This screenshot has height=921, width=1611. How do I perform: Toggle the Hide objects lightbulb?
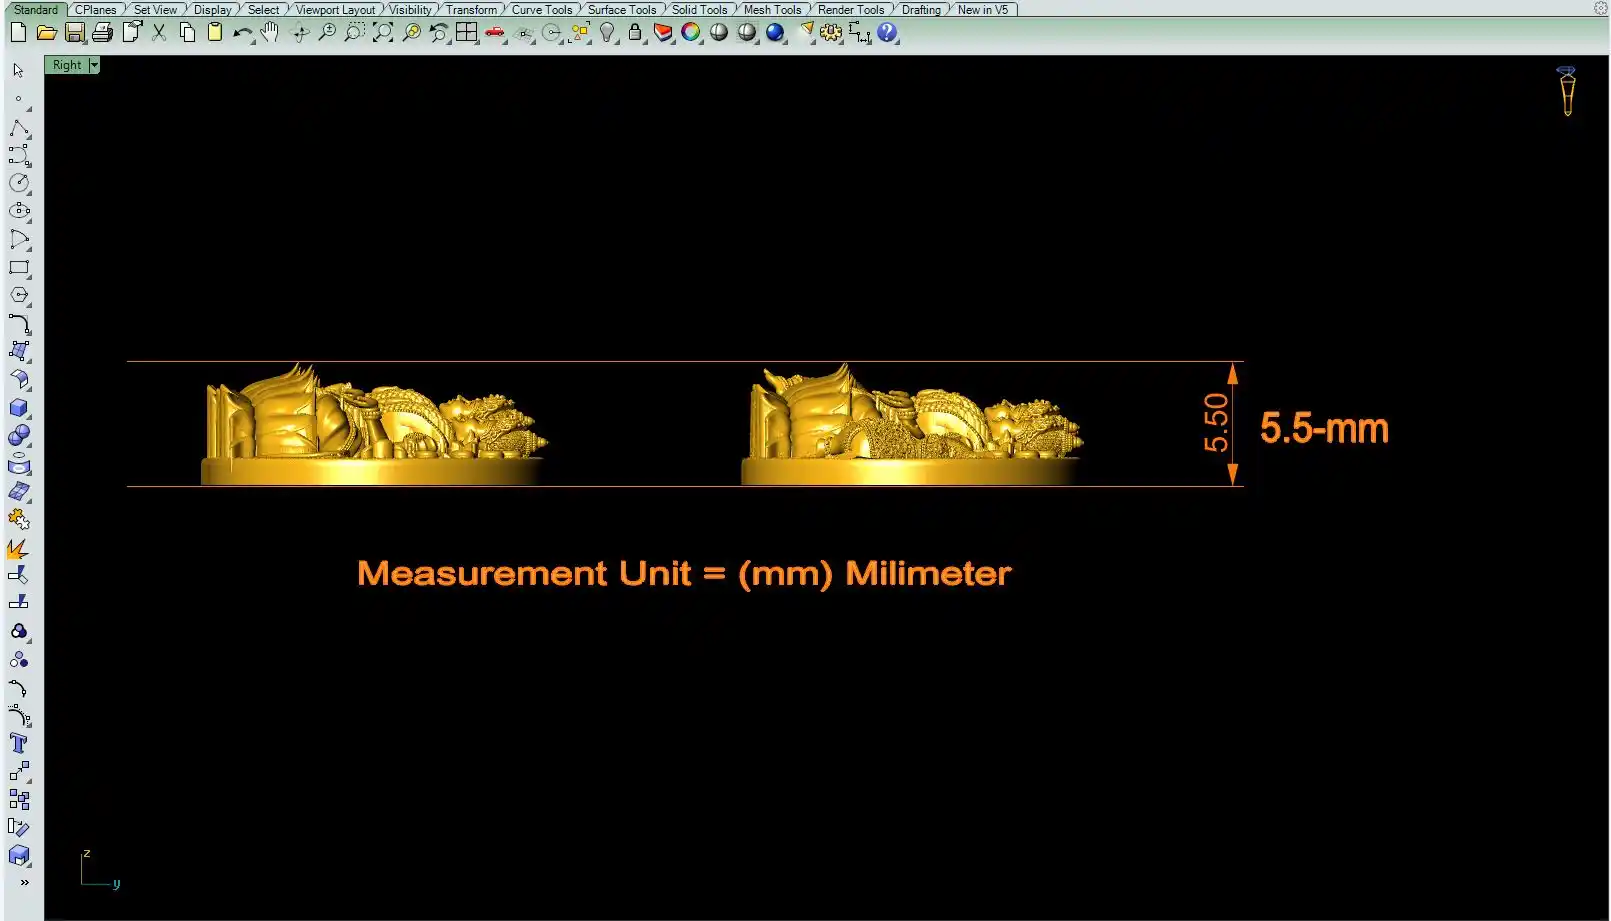tap(607, 33)
